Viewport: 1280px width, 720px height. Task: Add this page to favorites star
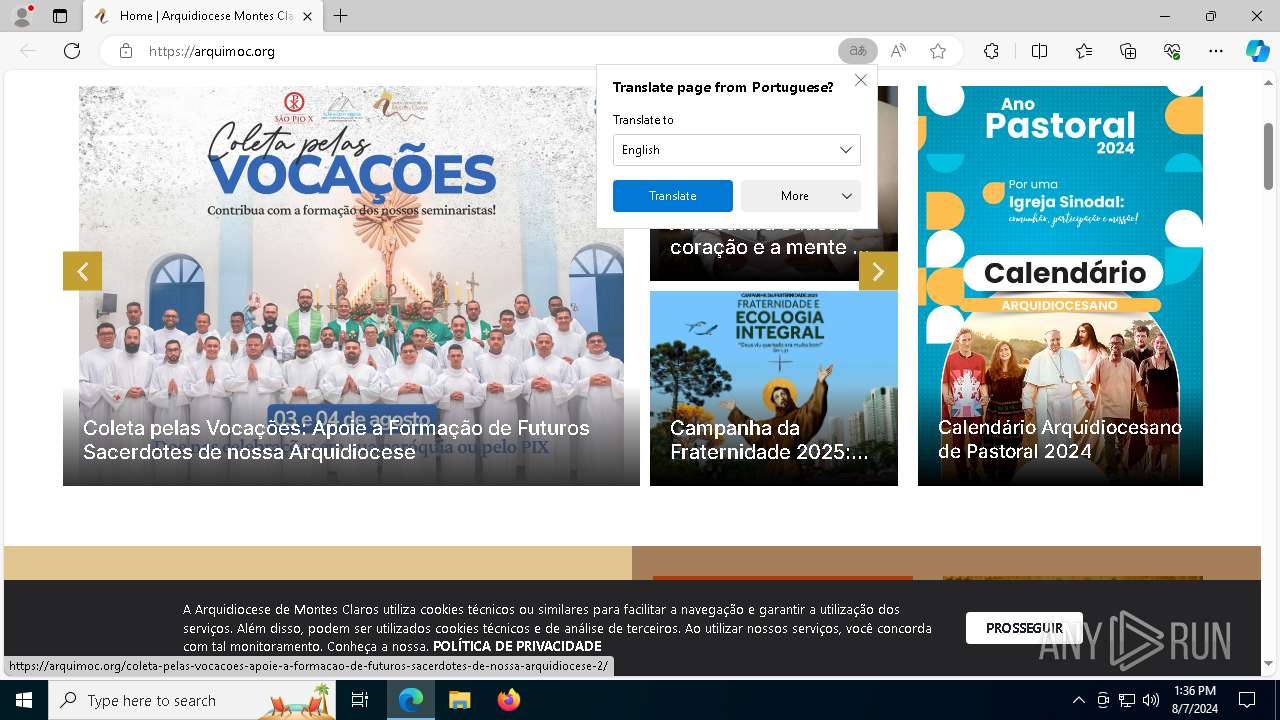point(937,51)
